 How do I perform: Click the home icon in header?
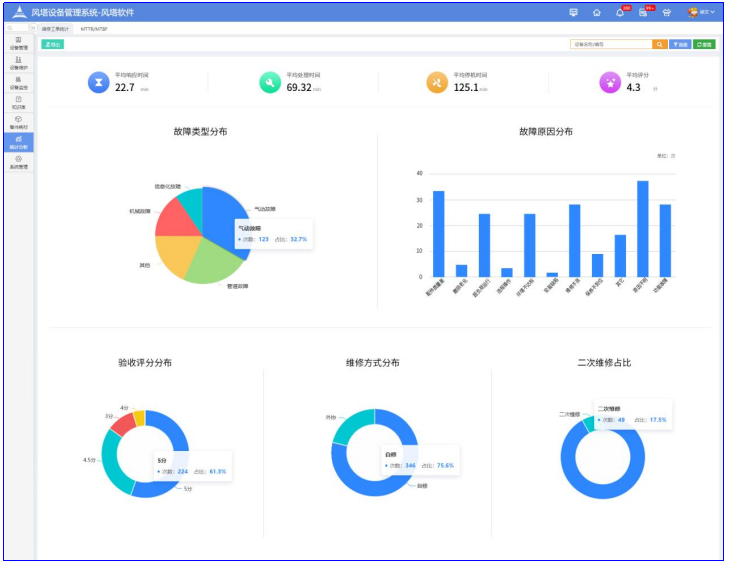(597, 13)
